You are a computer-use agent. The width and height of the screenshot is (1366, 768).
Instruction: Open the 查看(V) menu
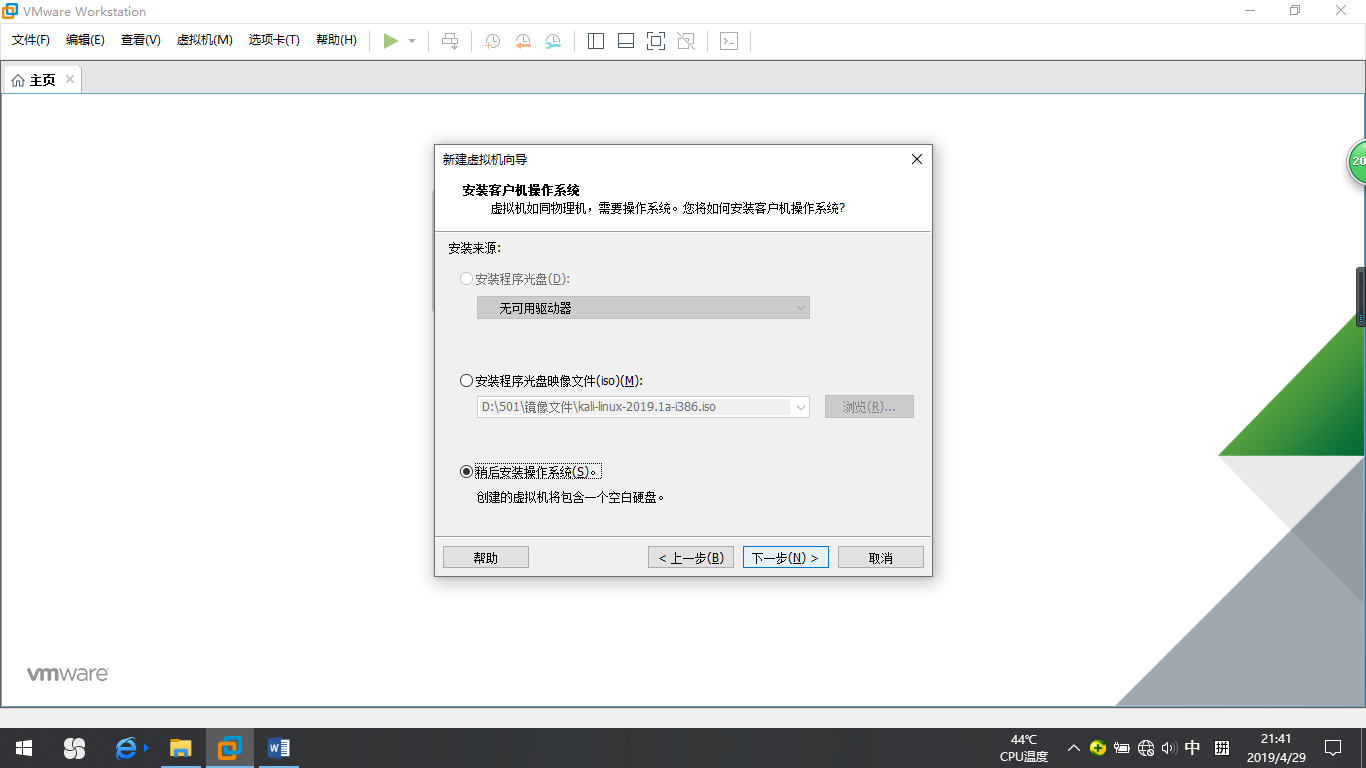[x=141, y=40]
